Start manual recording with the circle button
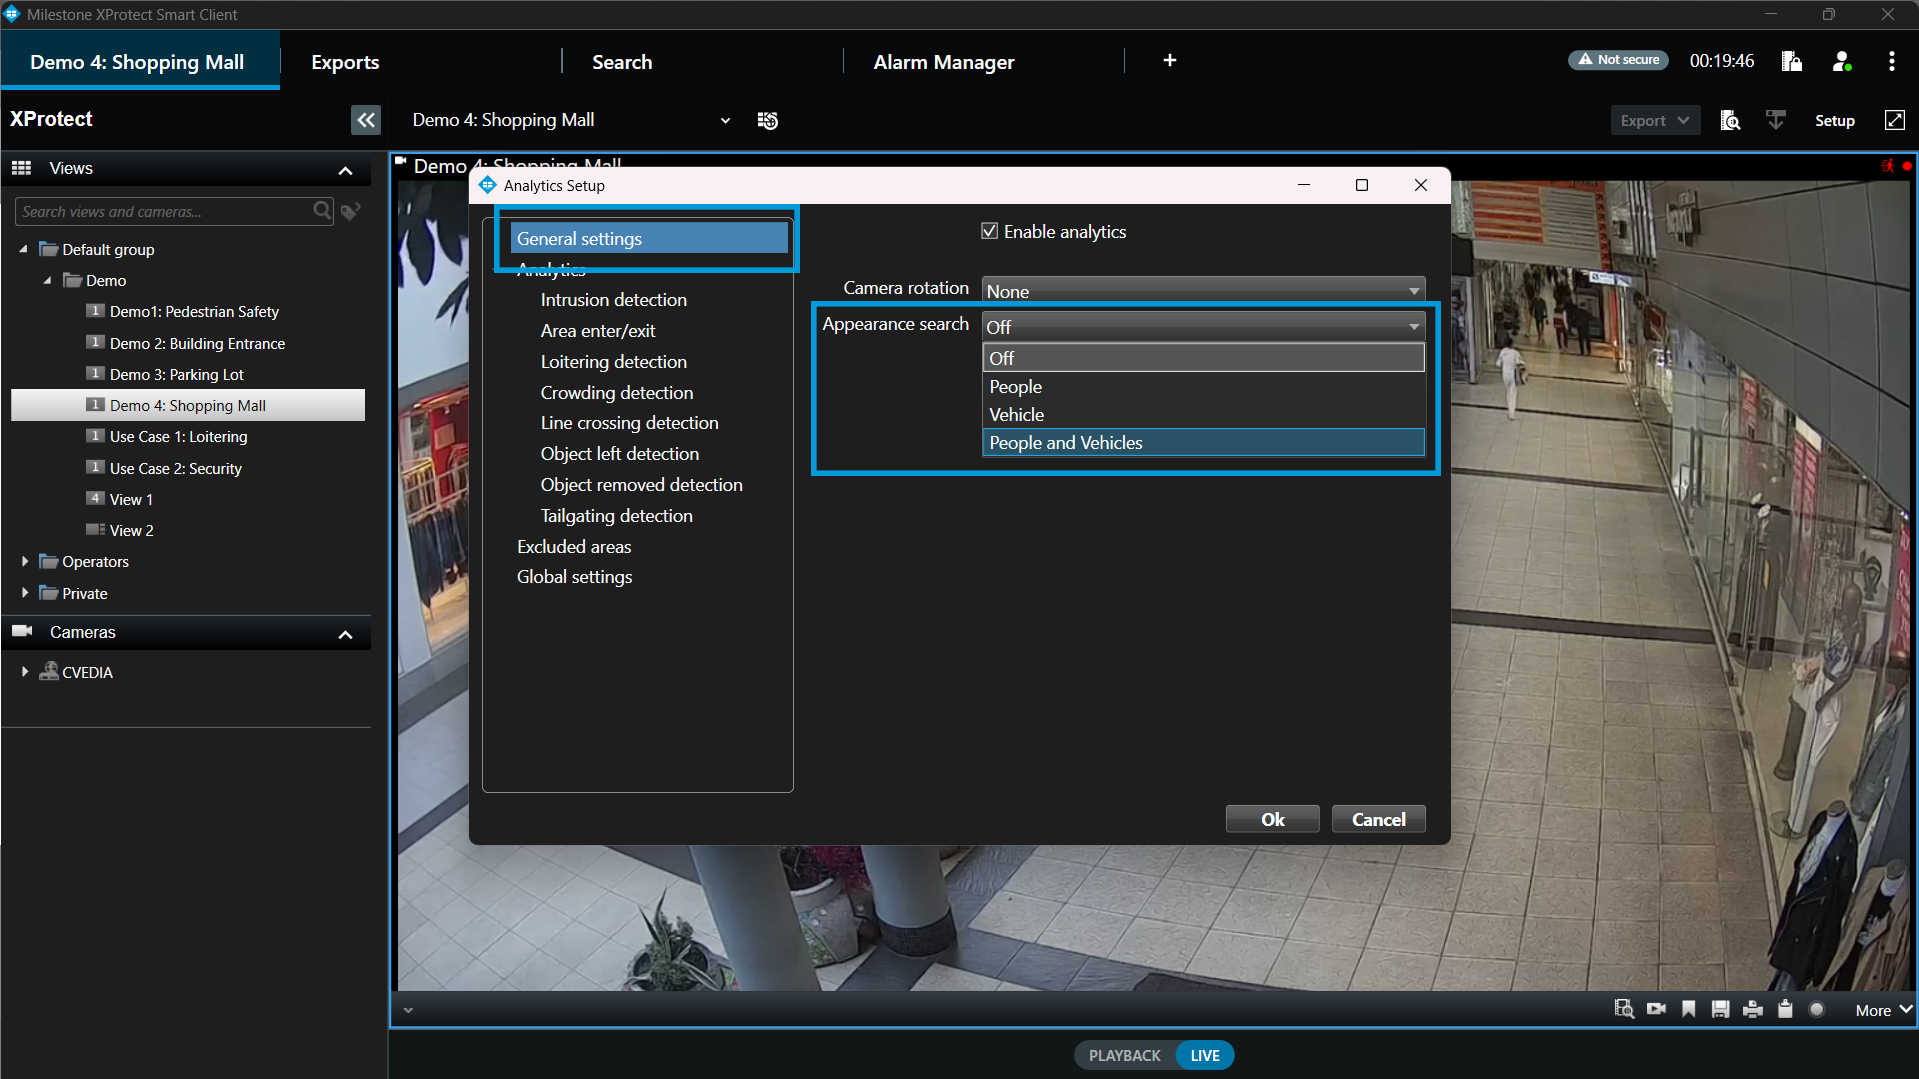Viewport: 1919px width, 1079px height. [1817, 1009]
